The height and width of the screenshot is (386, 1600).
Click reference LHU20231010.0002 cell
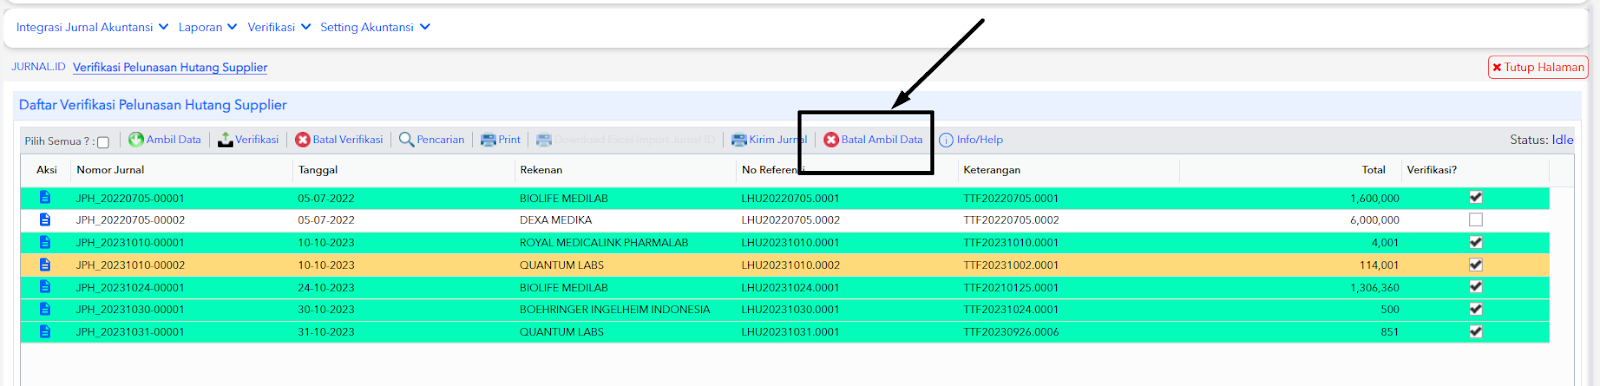click(x=791, y=265)
